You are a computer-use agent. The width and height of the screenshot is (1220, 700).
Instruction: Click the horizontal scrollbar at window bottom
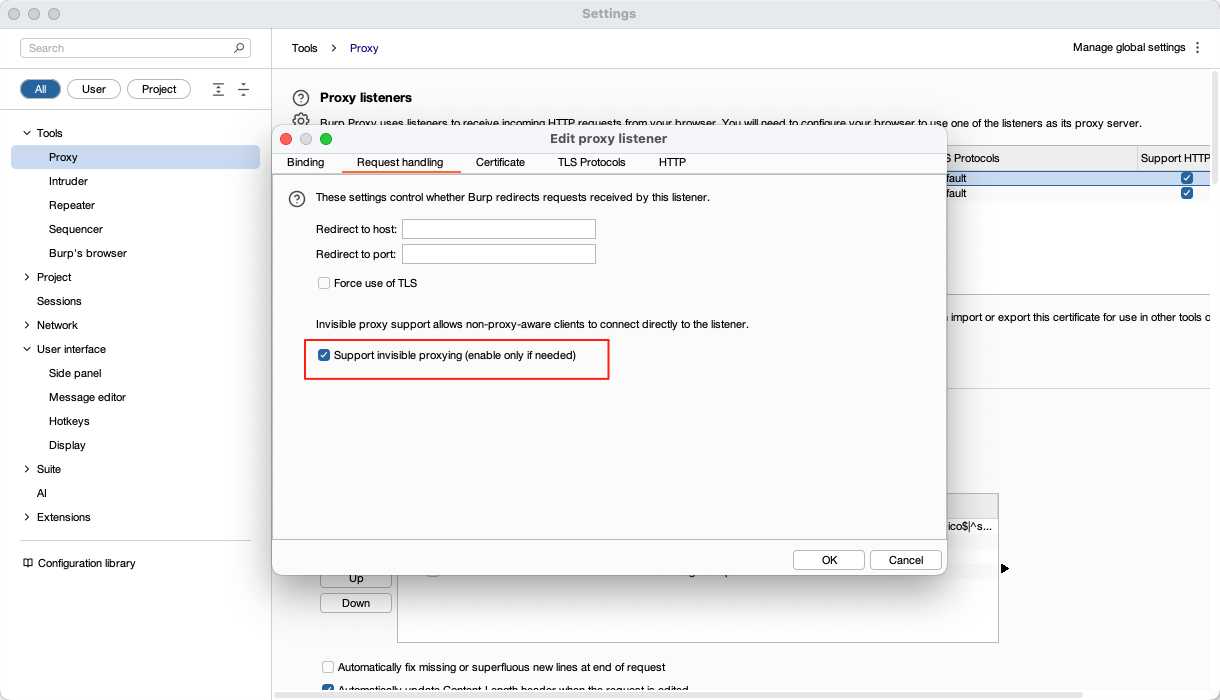click(680, 695)
